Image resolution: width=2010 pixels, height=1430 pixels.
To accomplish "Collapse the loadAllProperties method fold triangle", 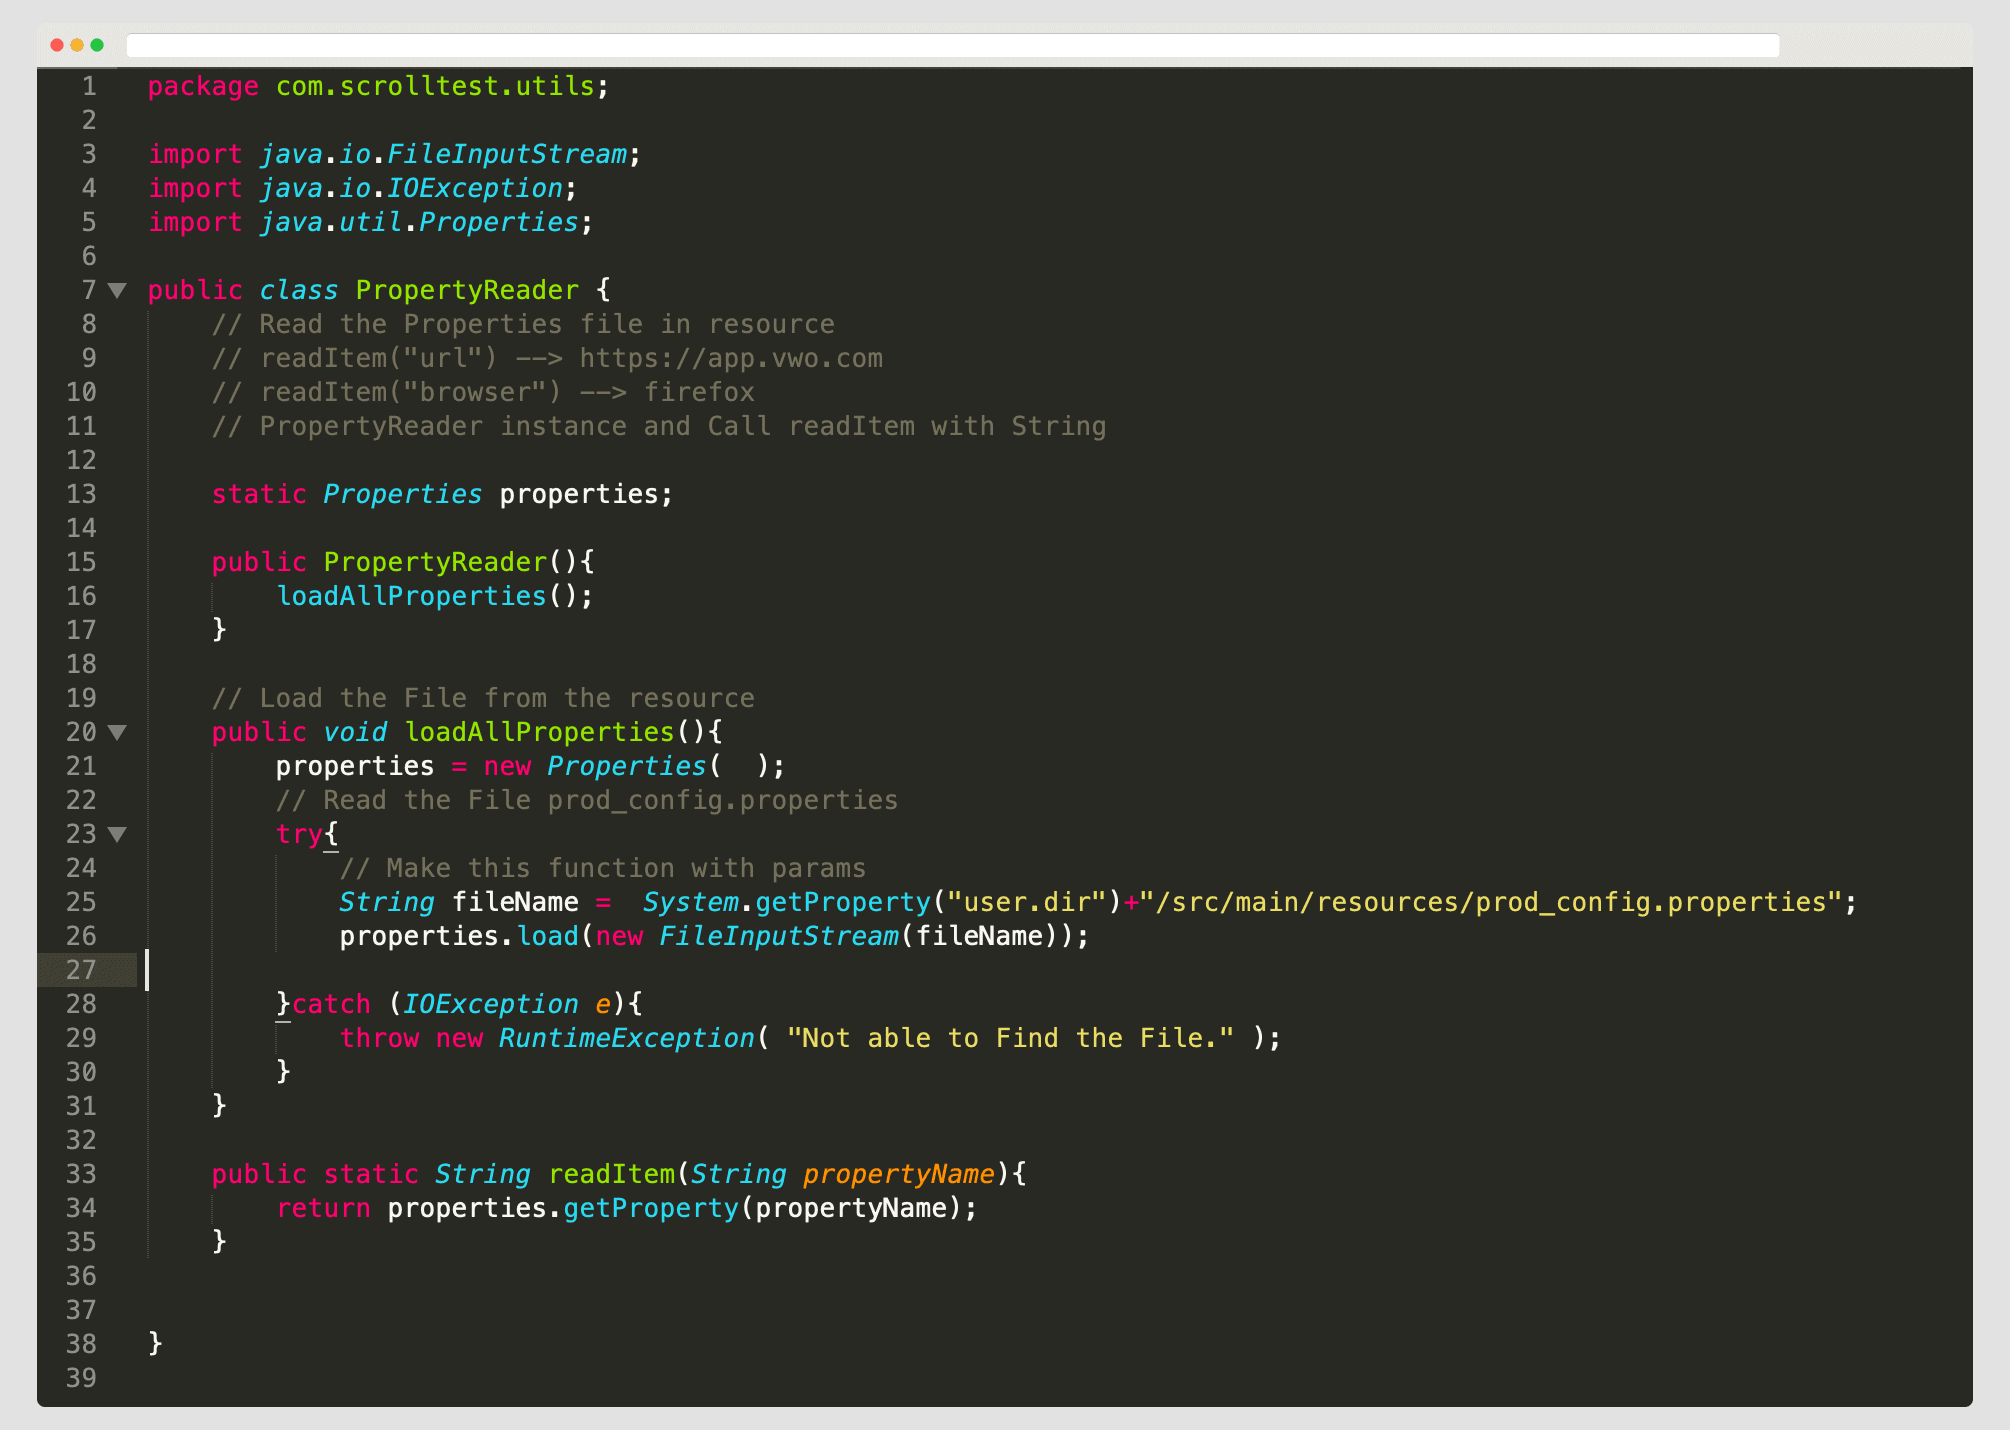I will coord(119,733).
